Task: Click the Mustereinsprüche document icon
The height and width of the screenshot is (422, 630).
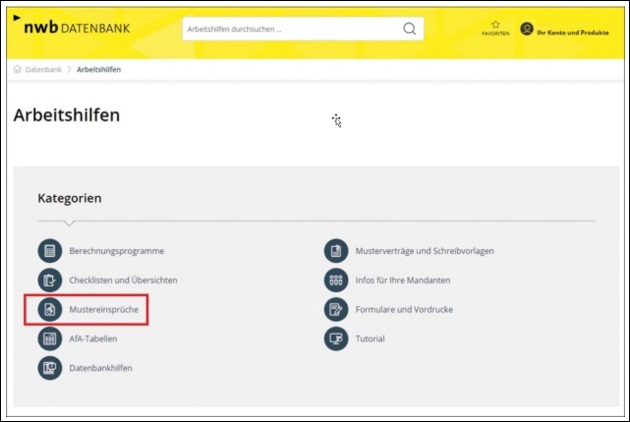Action: pos(49,310)
